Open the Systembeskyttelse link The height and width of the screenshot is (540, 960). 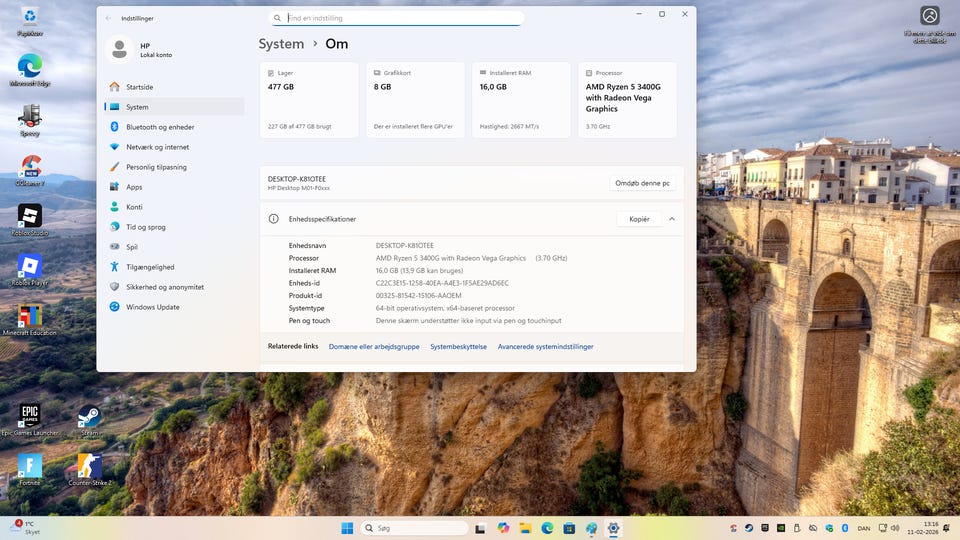click(458, 347)
